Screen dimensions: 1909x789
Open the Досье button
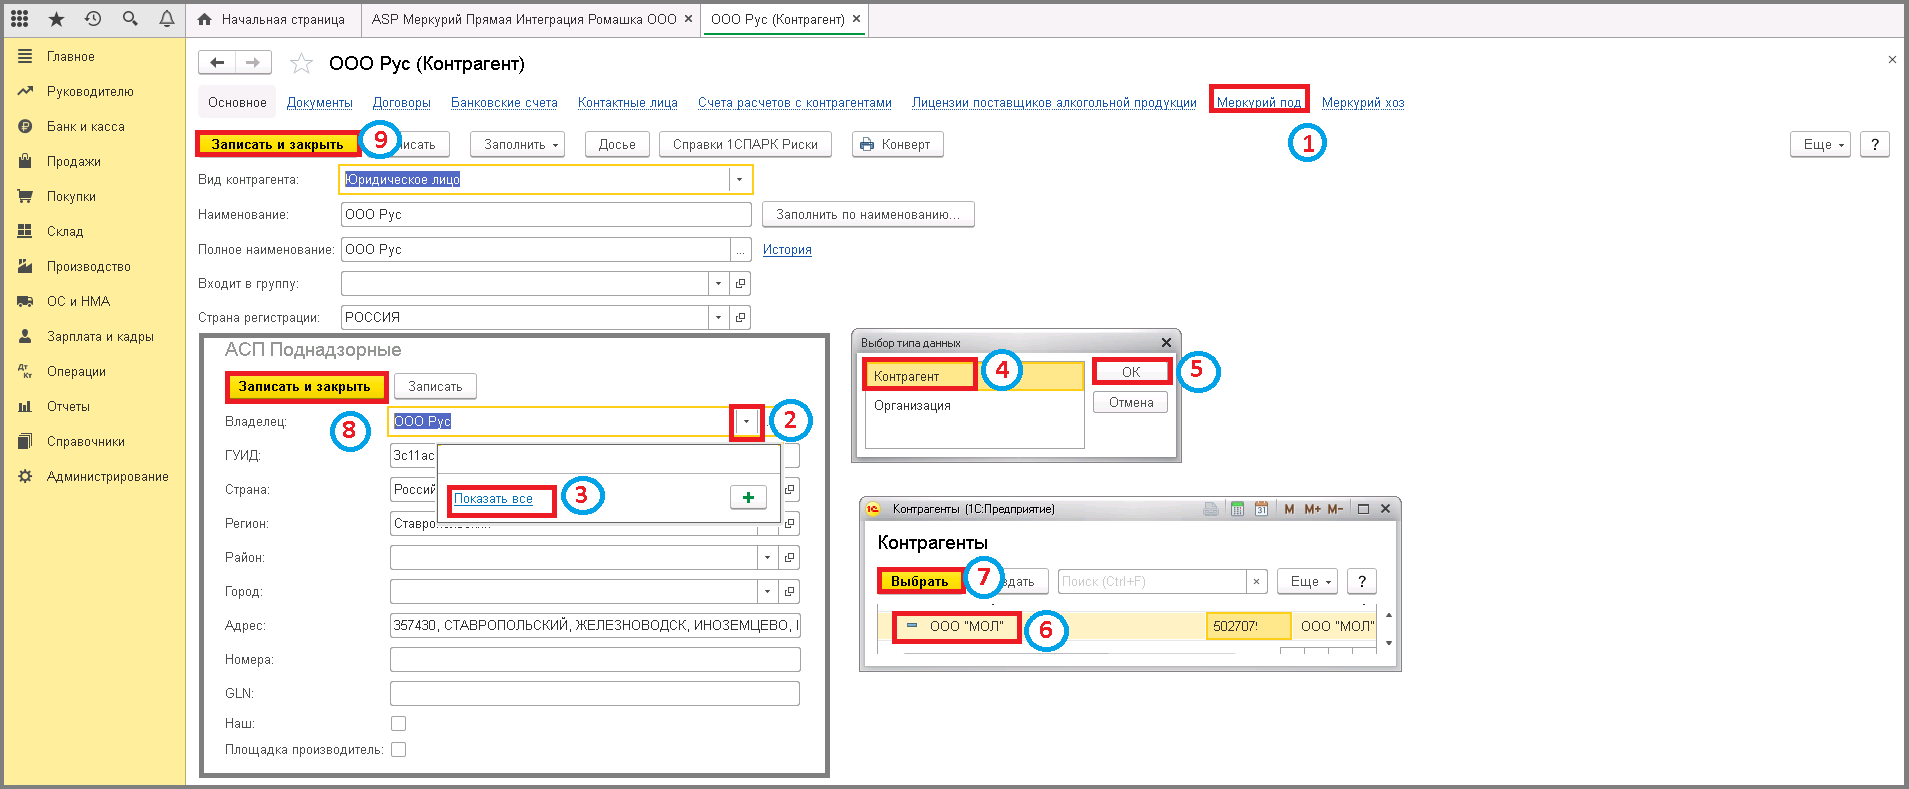(617, 144)
